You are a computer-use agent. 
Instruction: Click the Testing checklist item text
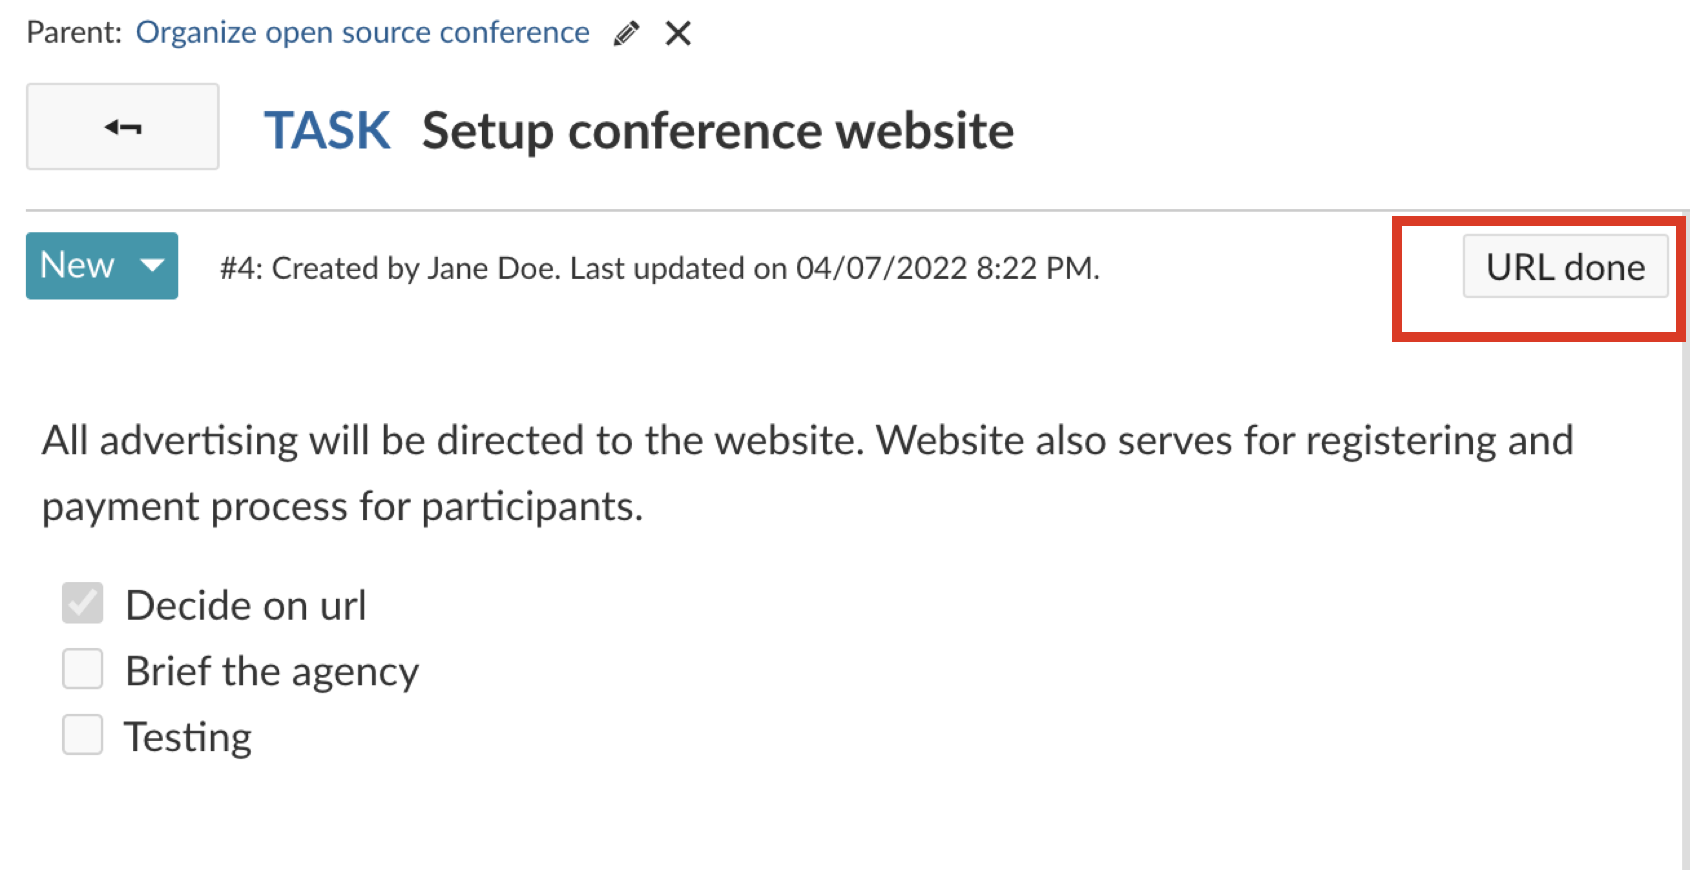pos(188,738)
